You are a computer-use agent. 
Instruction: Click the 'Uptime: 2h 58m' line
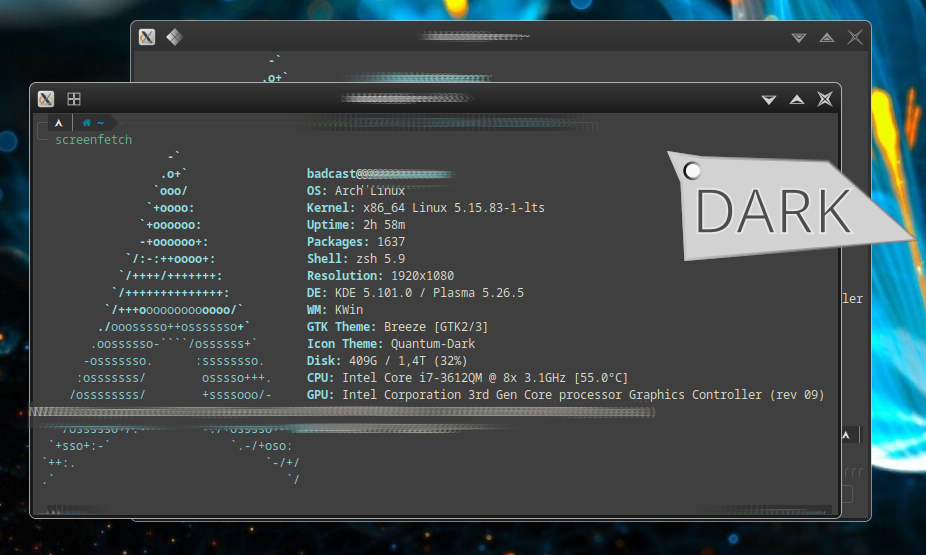coord(356,225)
